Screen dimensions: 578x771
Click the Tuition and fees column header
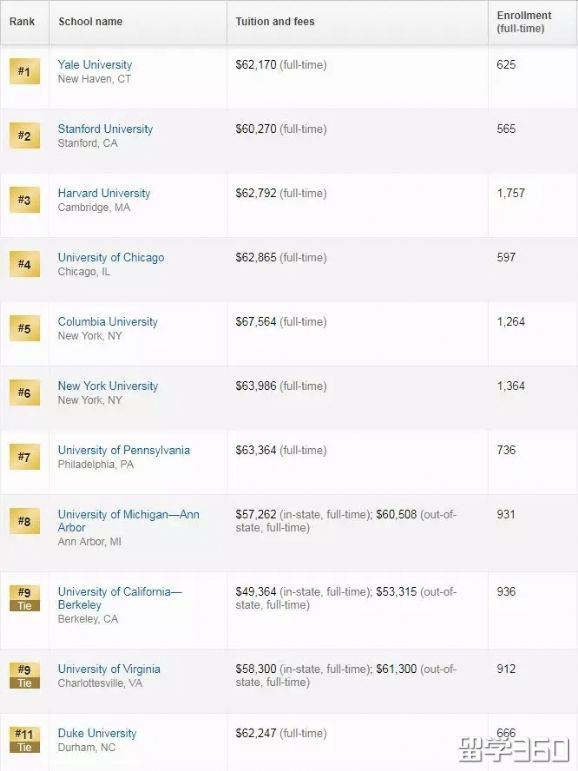(x=275, y=22)
